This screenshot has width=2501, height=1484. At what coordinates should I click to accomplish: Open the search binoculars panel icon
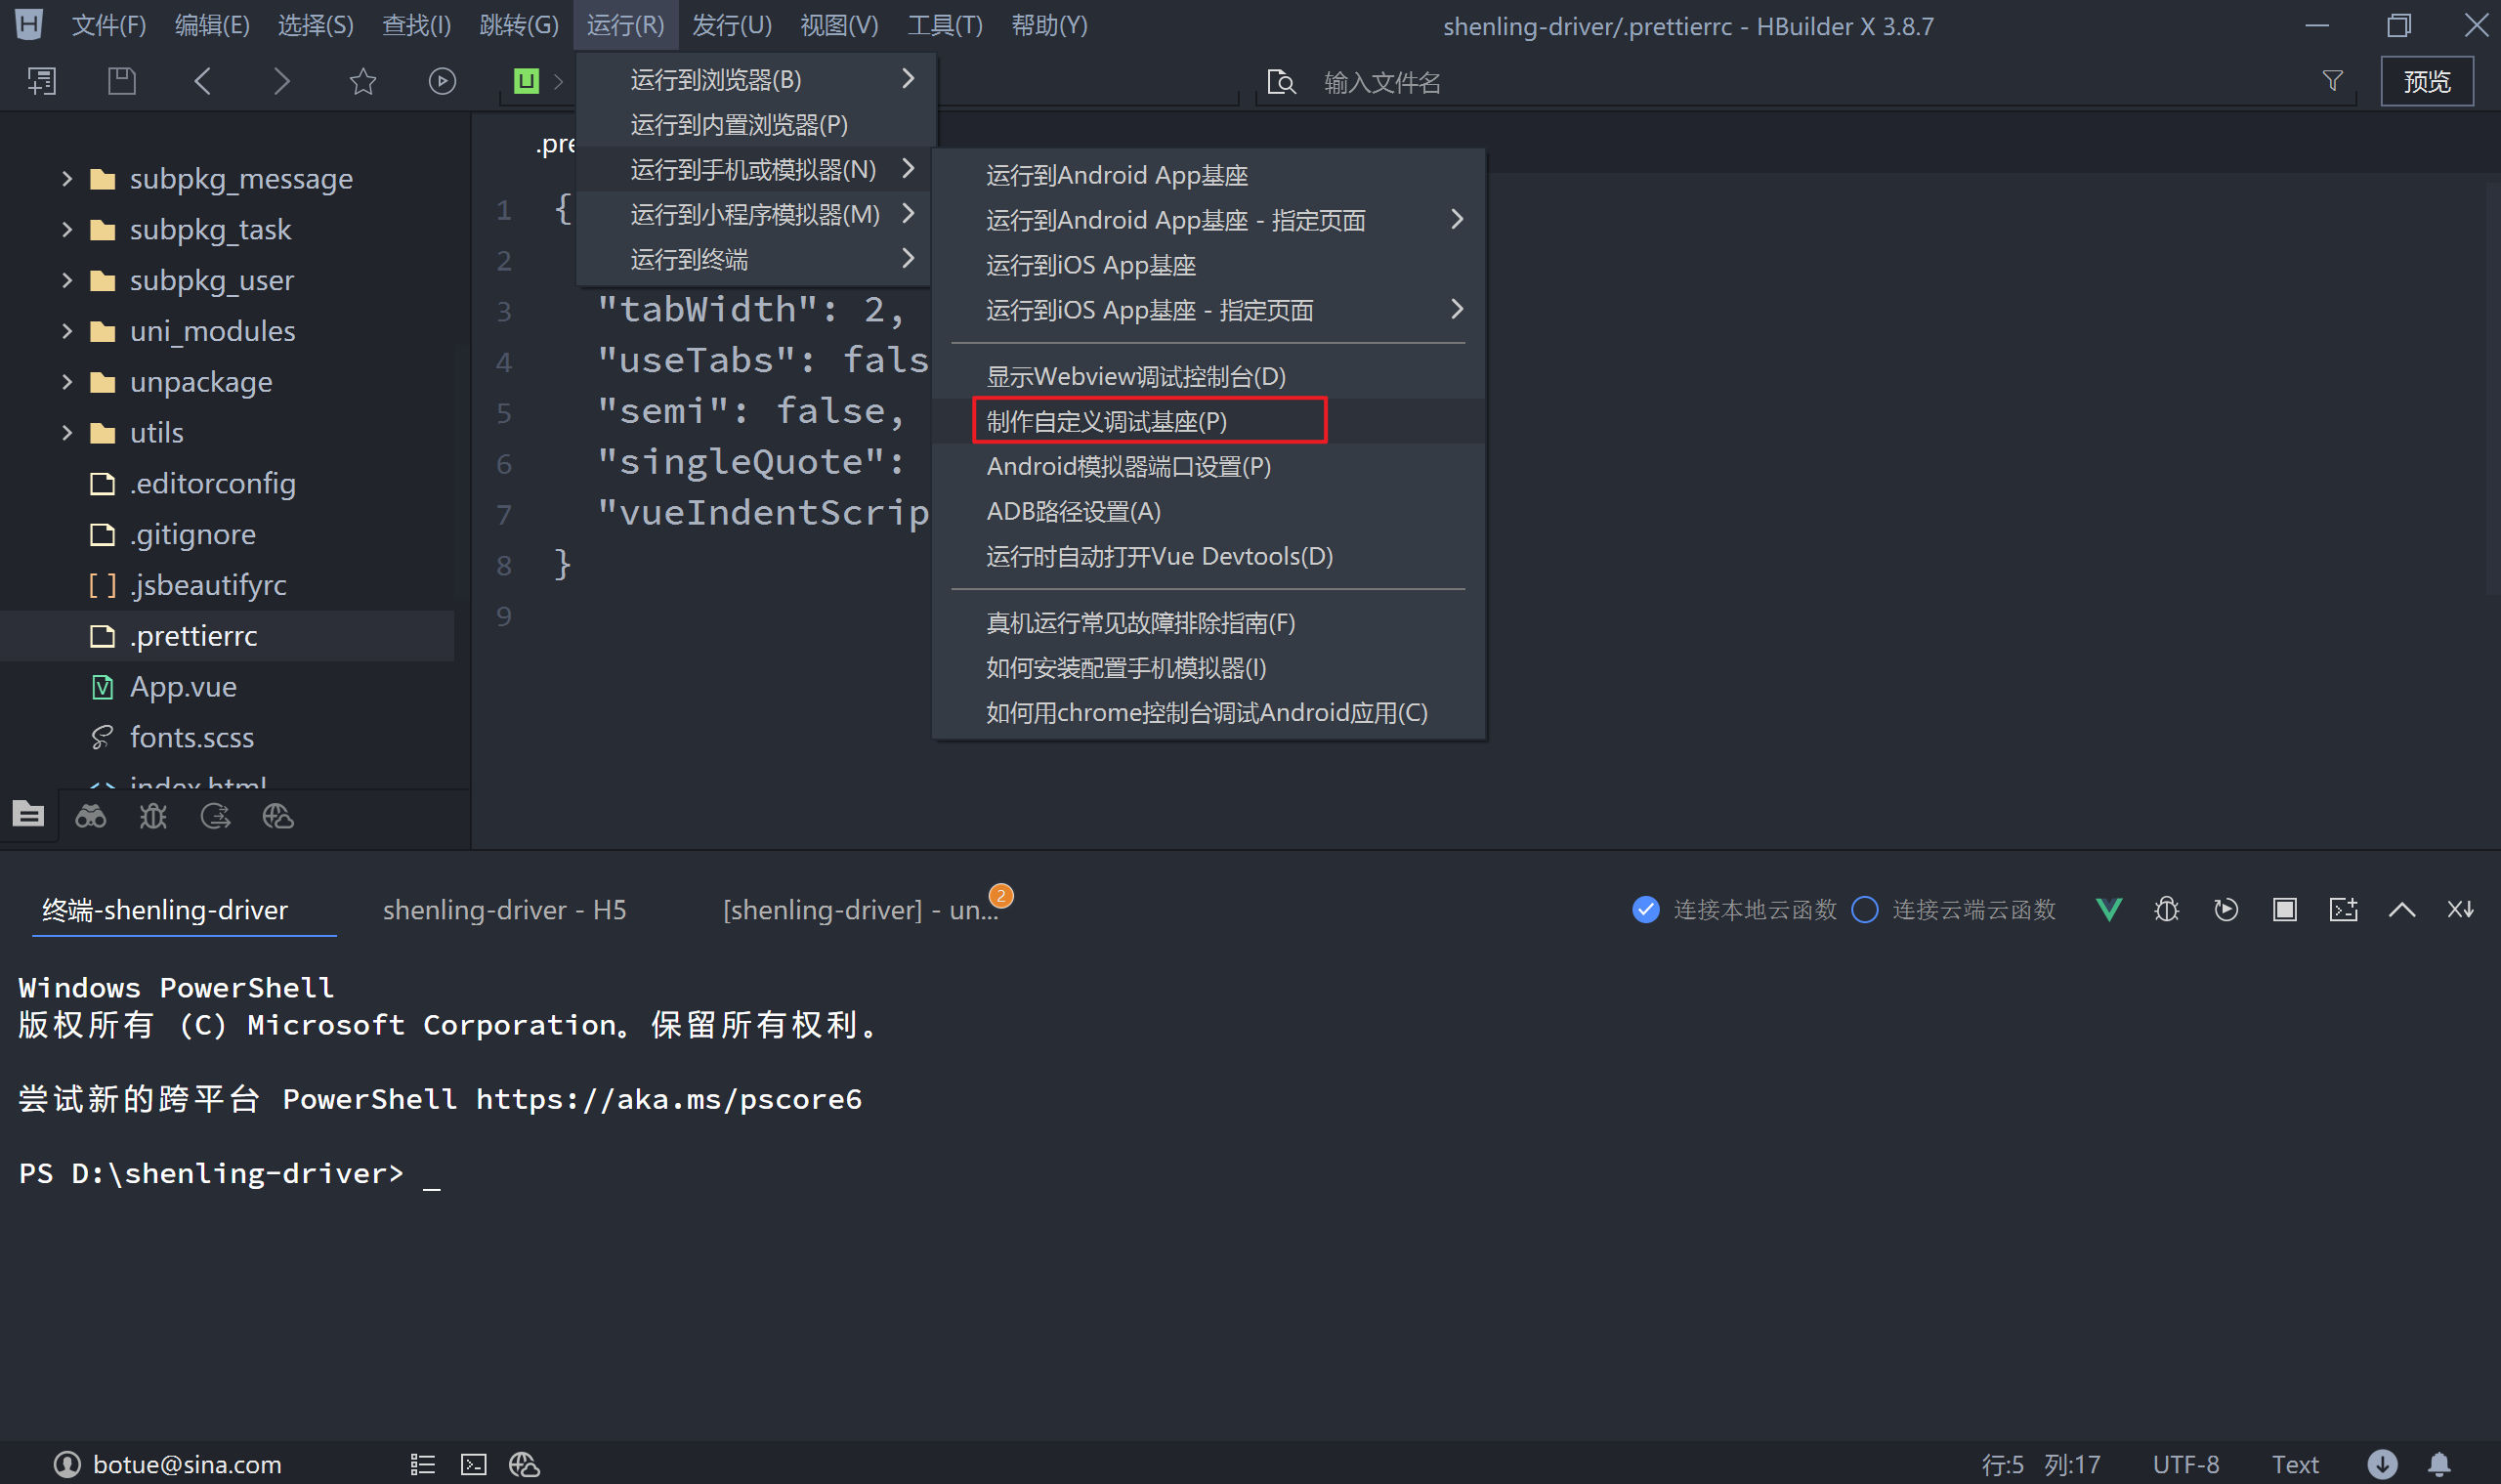point(91,816)
